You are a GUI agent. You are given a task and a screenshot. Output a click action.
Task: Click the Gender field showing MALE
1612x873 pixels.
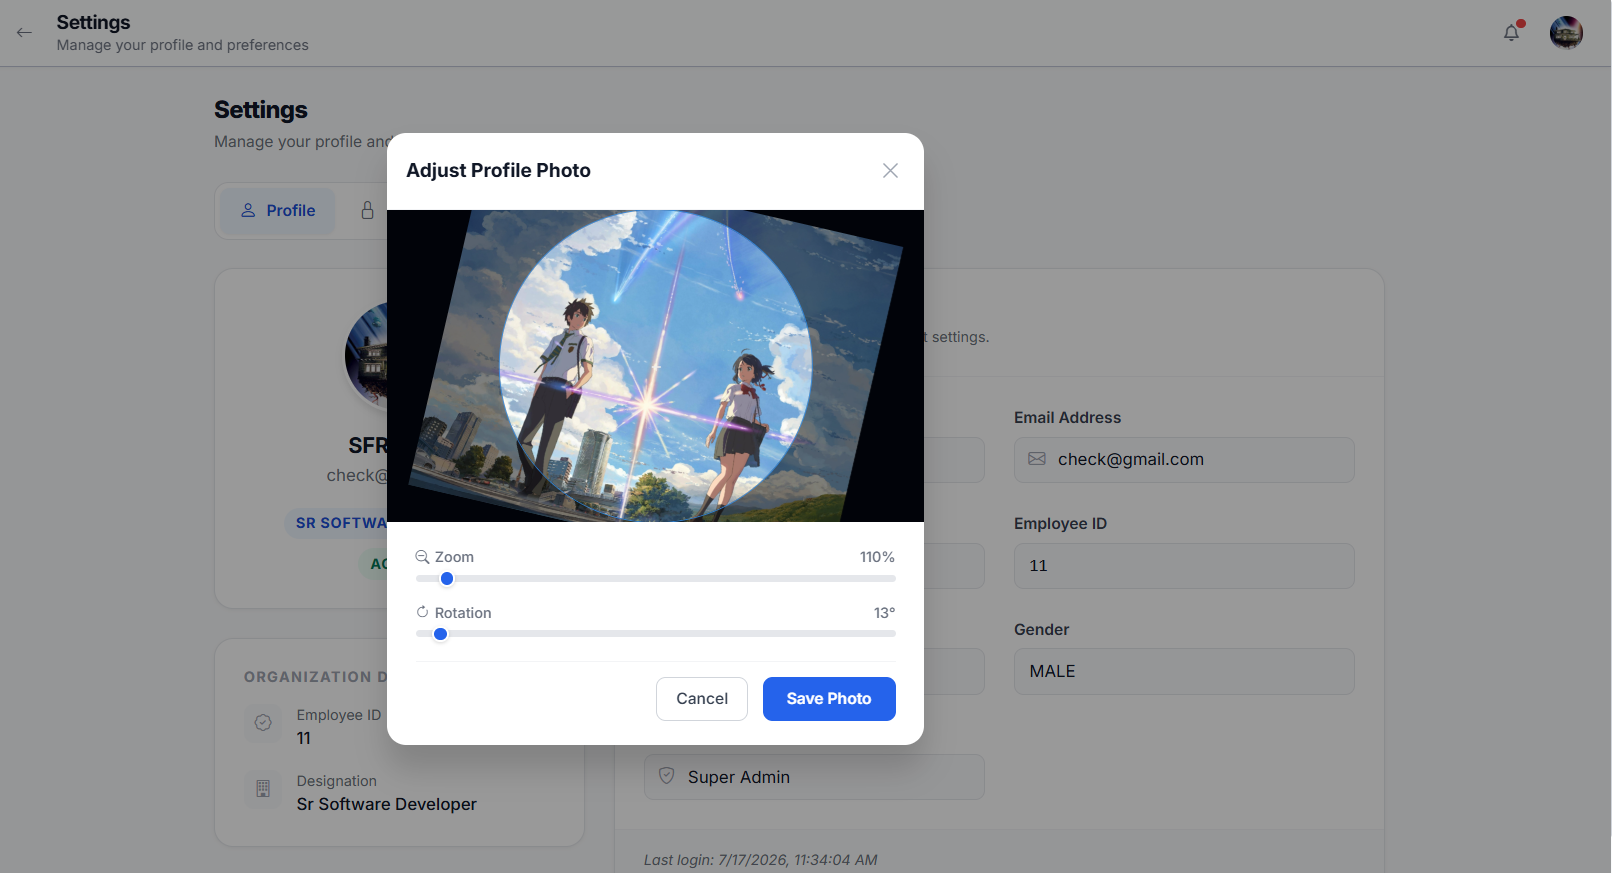(1184, 672)
